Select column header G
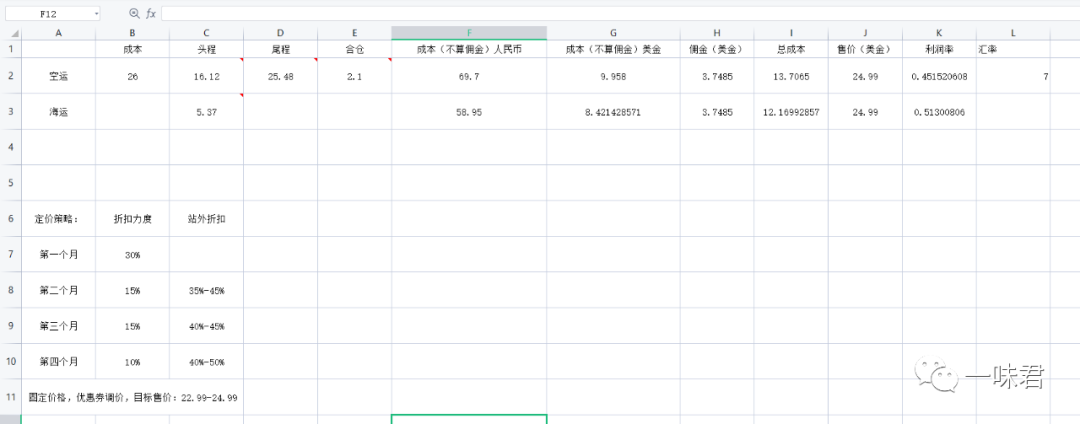 614,33
